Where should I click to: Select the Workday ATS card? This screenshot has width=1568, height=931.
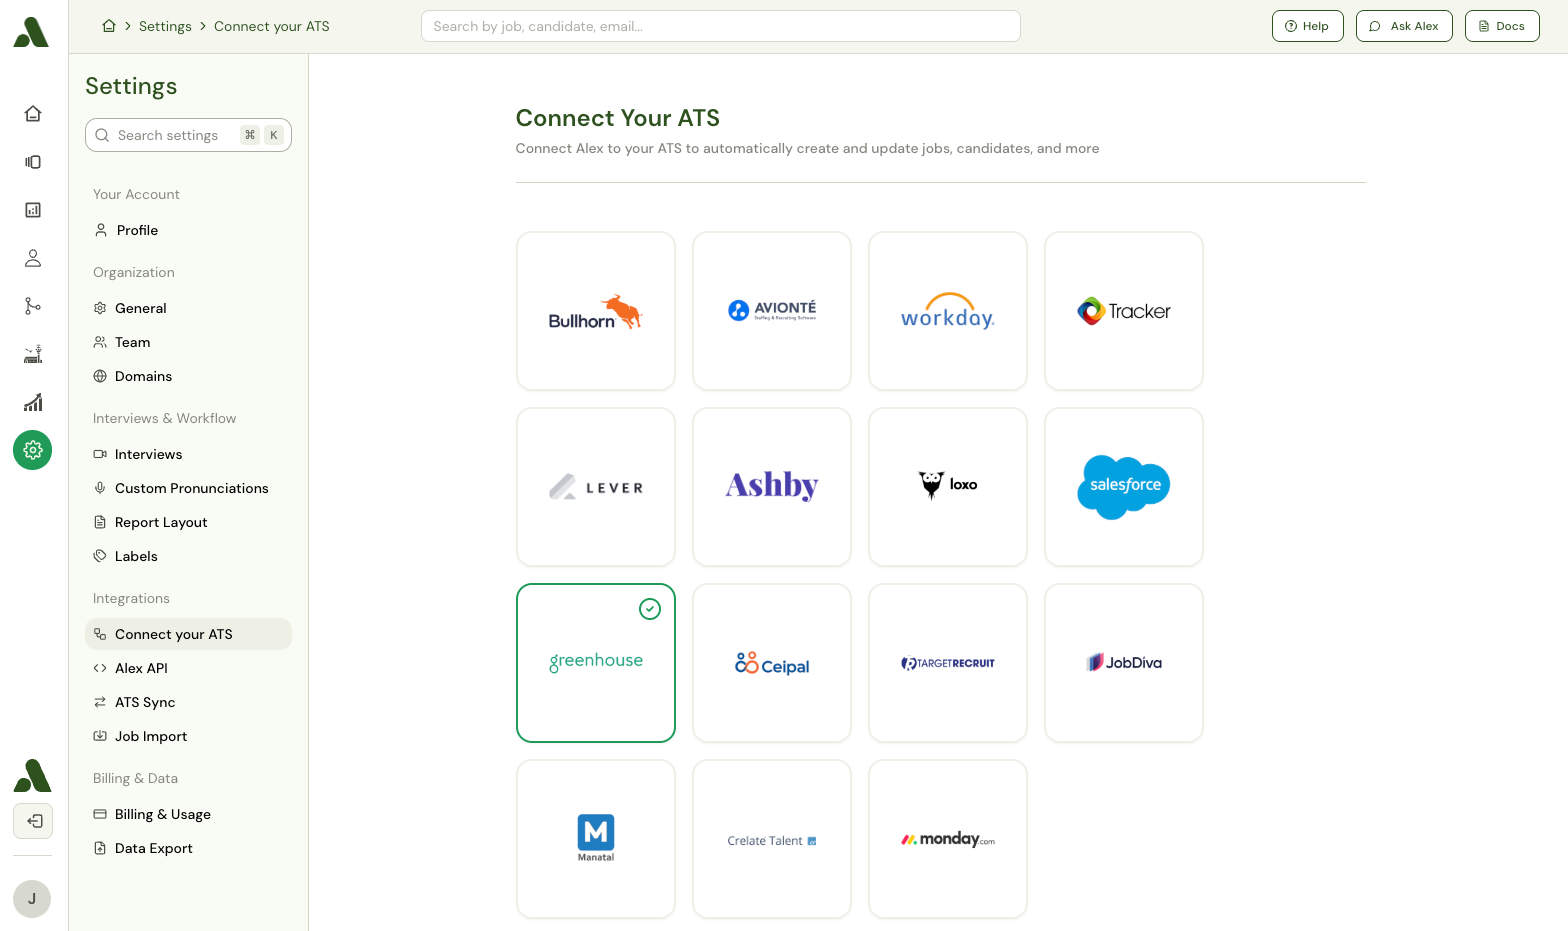tap(948, 311)
